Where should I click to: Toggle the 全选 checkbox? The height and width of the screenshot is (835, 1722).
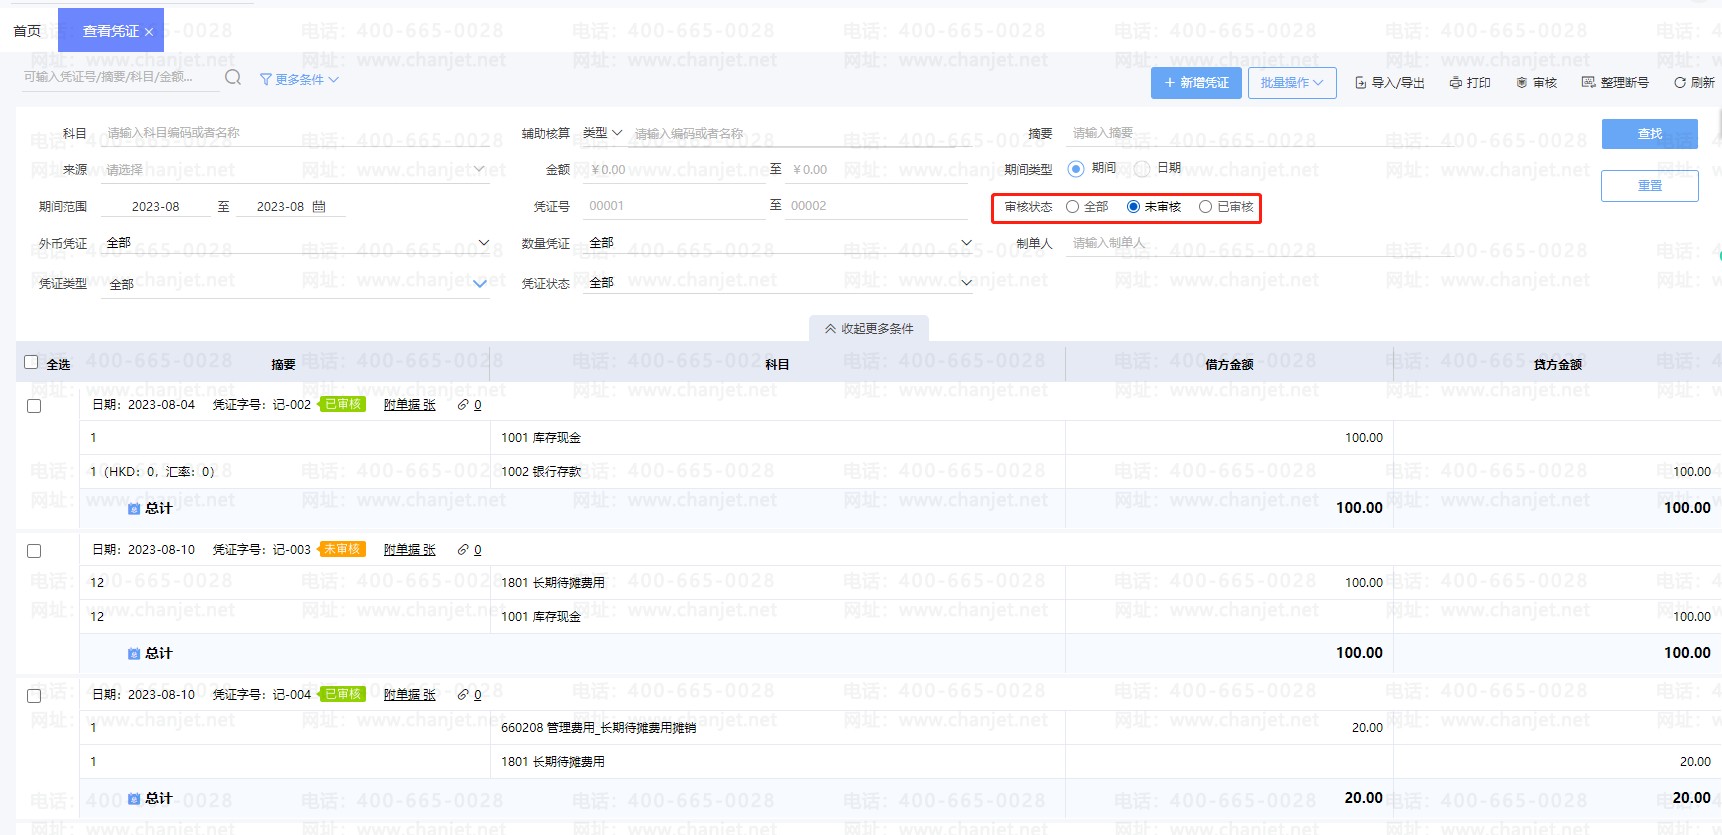[31, 363]
